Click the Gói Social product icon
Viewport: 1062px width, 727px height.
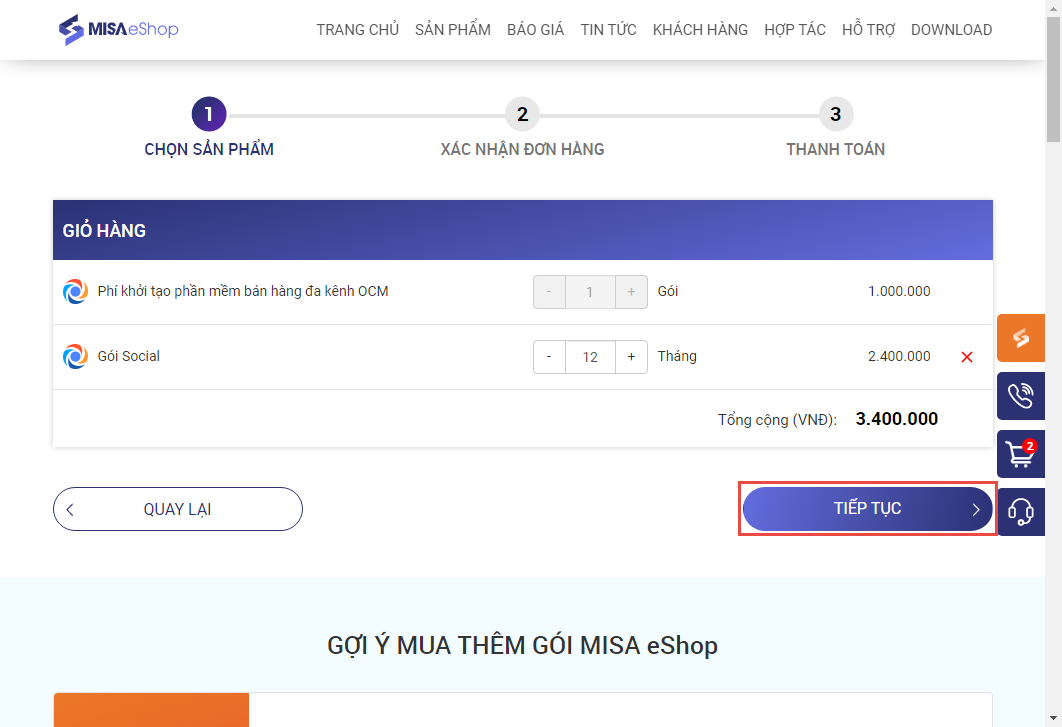coord(75,356)
